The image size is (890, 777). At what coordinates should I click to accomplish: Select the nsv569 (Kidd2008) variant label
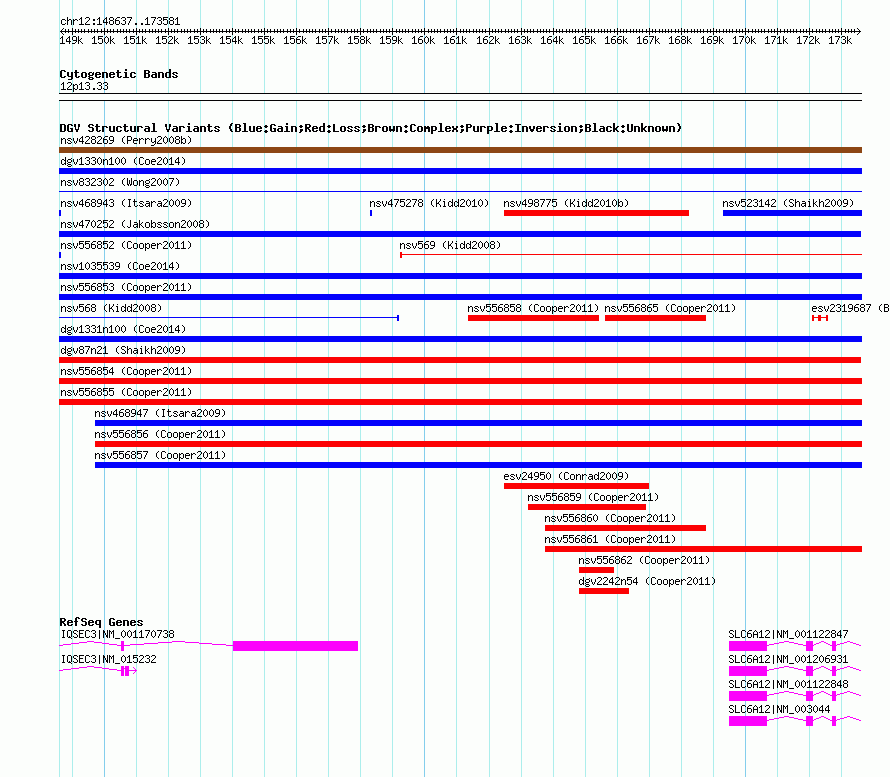pyautogui.click(x=450, y=245)
